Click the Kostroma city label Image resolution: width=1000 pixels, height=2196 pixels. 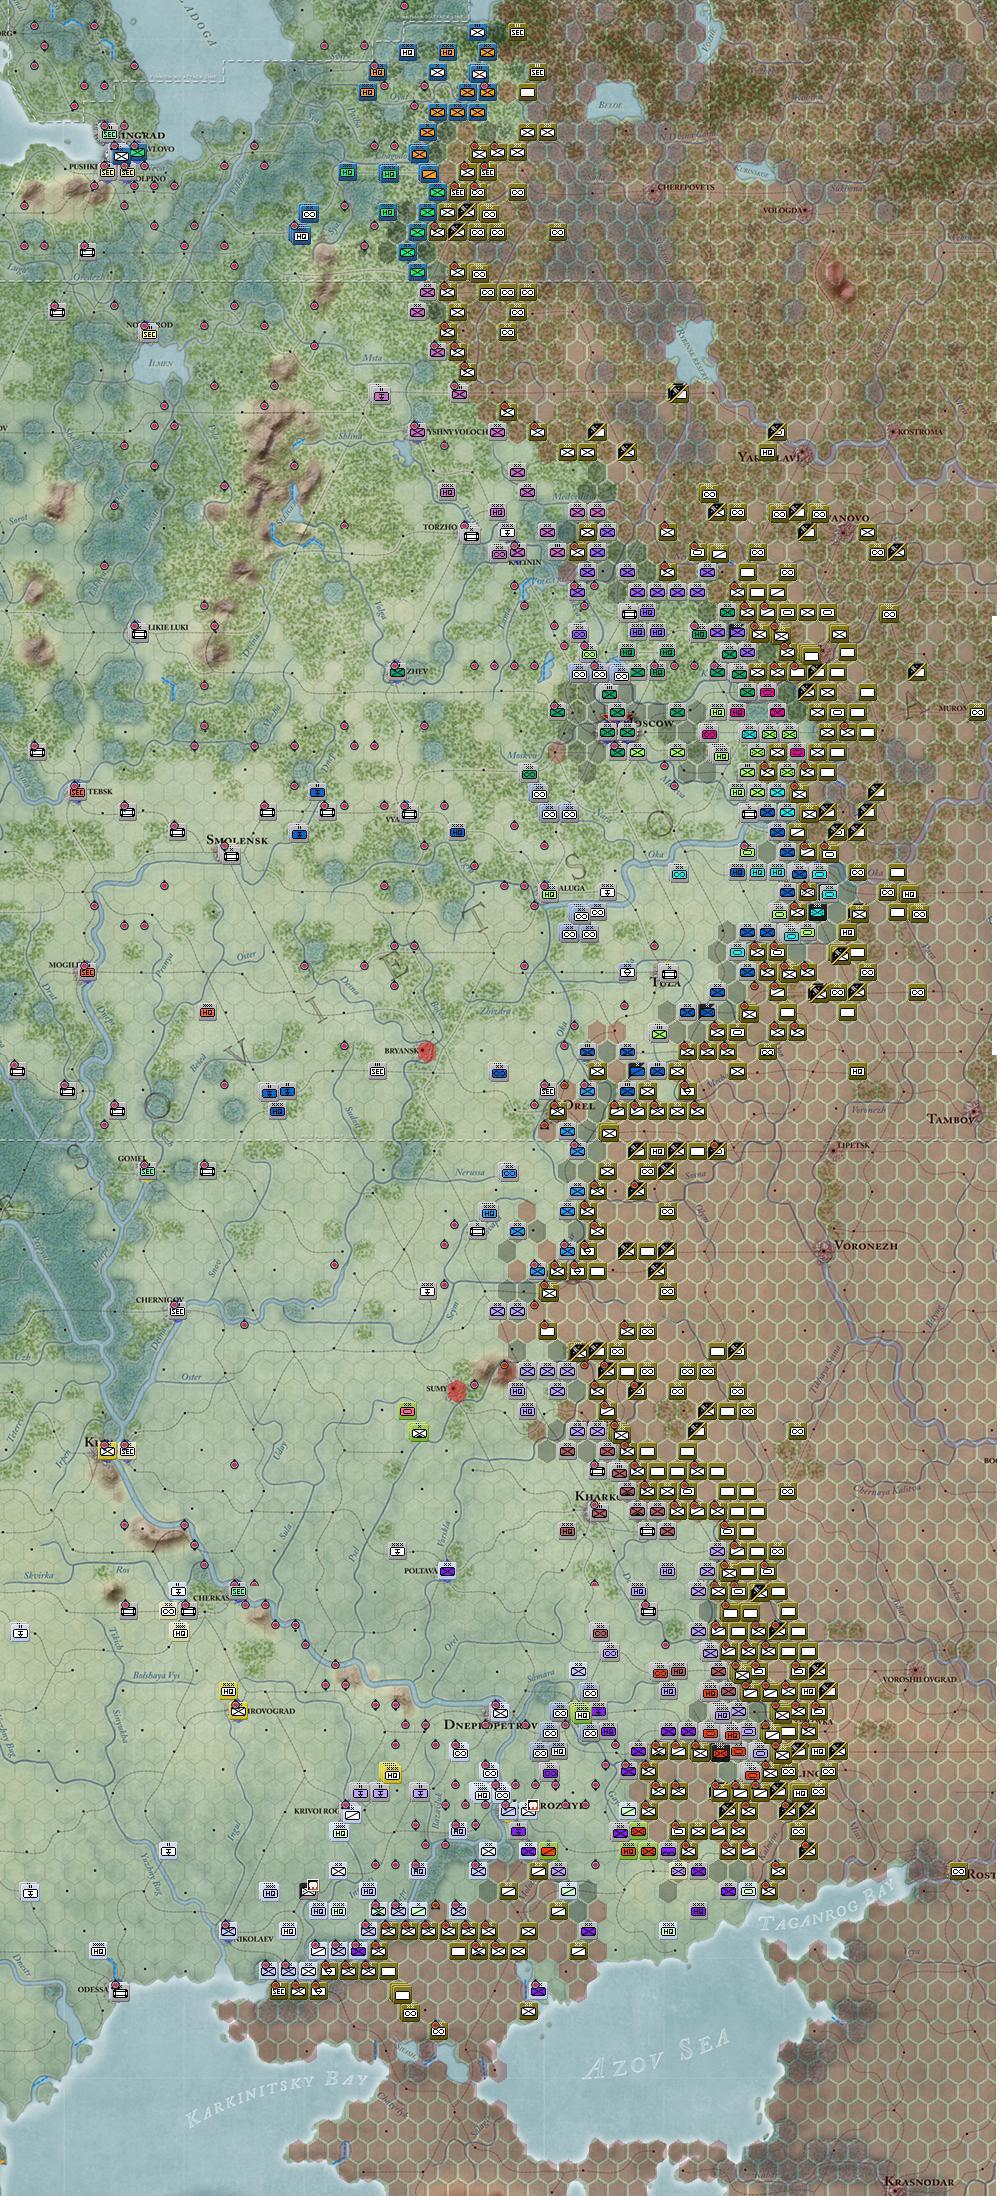click(x=921, y=431)
